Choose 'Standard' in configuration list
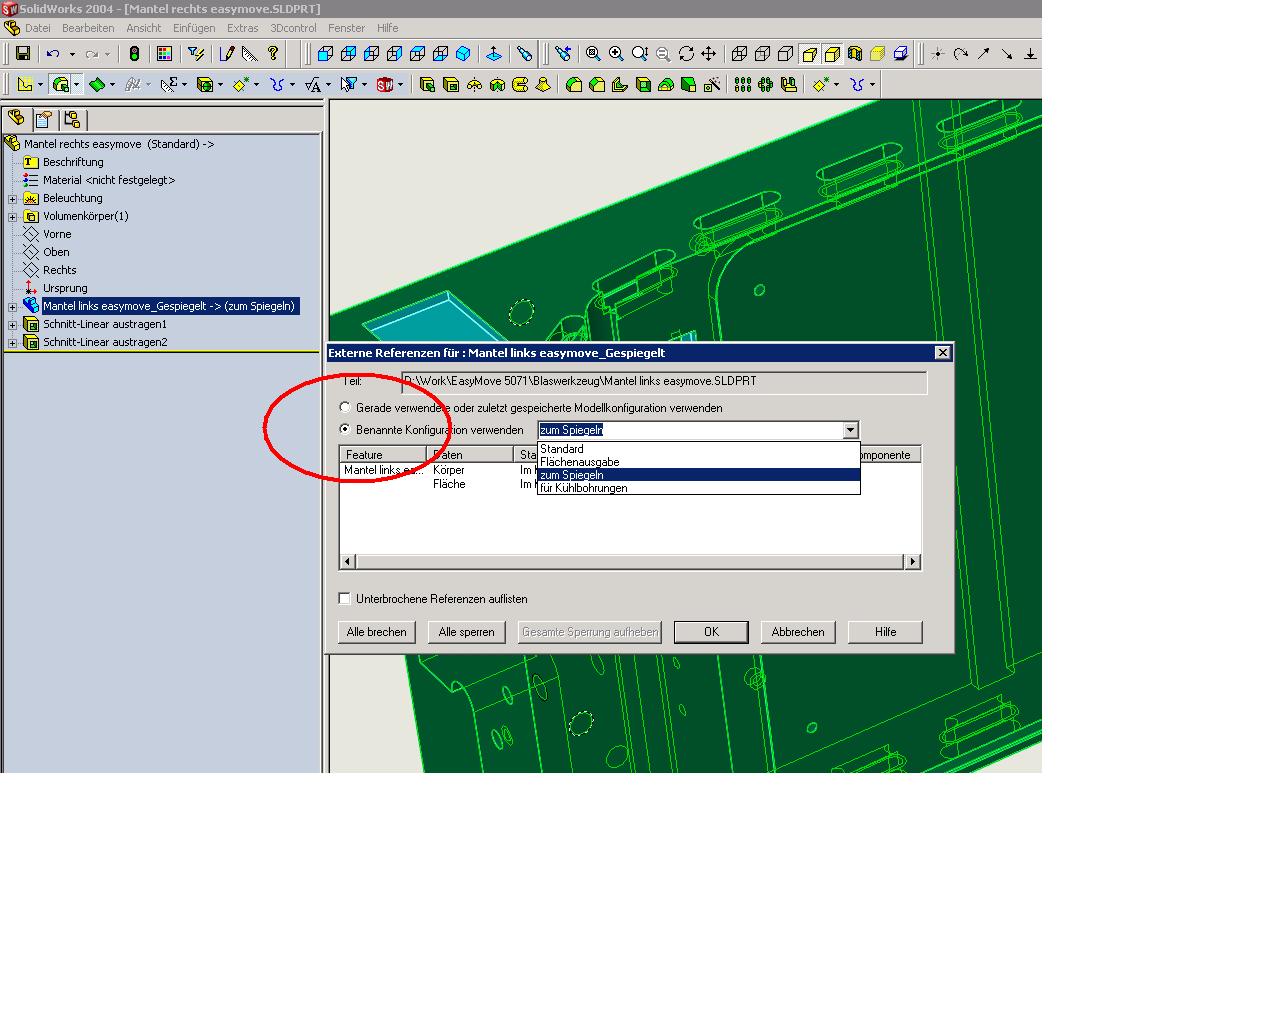 click(x=698, y=449)
